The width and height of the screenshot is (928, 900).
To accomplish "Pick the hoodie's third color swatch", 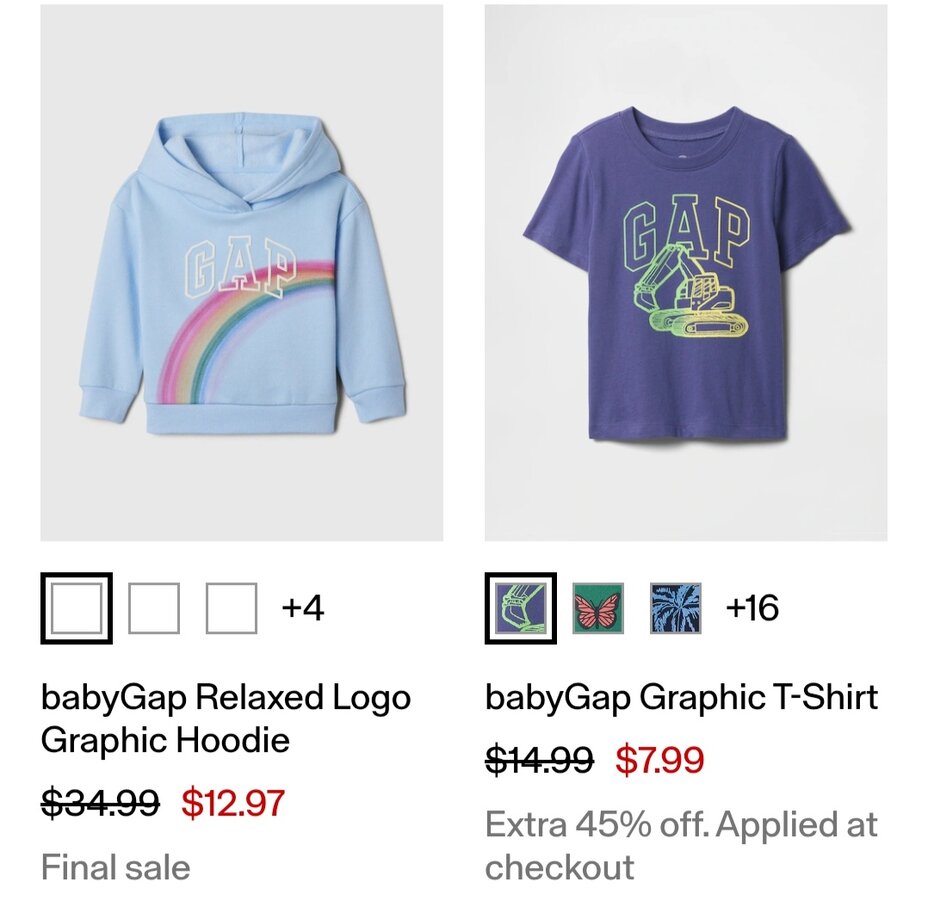I will coord(231,608).
